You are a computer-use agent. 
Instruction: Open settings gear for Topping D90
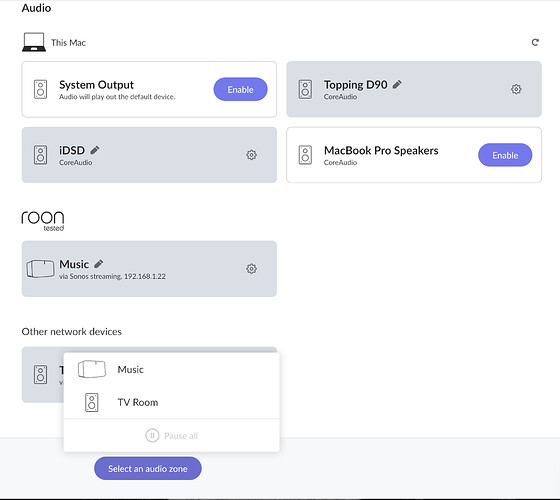pyautogui.click(x=516, y=89)
